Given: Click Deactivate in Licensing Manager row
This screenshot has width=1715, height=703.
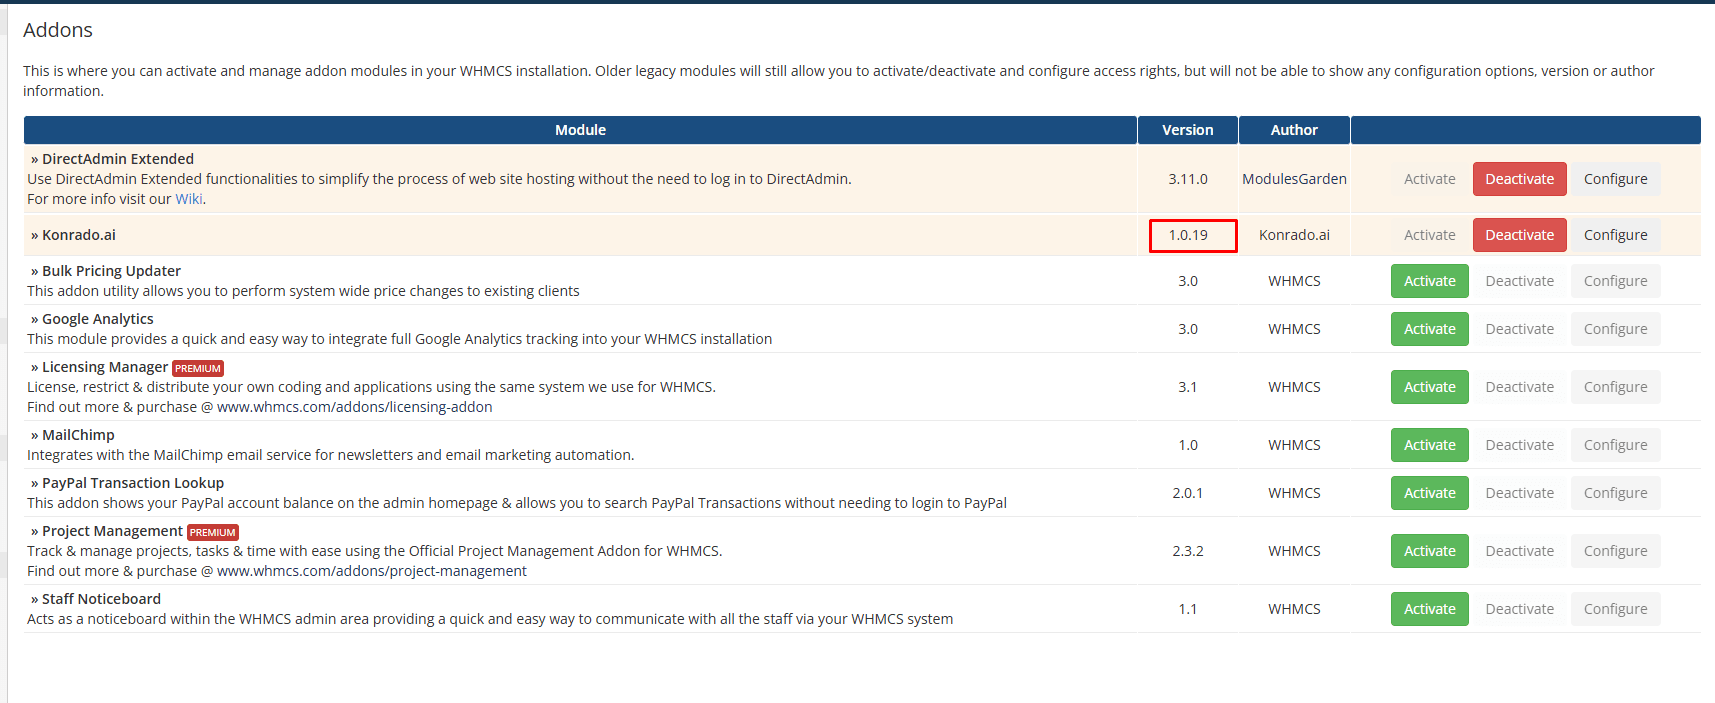Looking at the screenshot, I should [1519, 387].
